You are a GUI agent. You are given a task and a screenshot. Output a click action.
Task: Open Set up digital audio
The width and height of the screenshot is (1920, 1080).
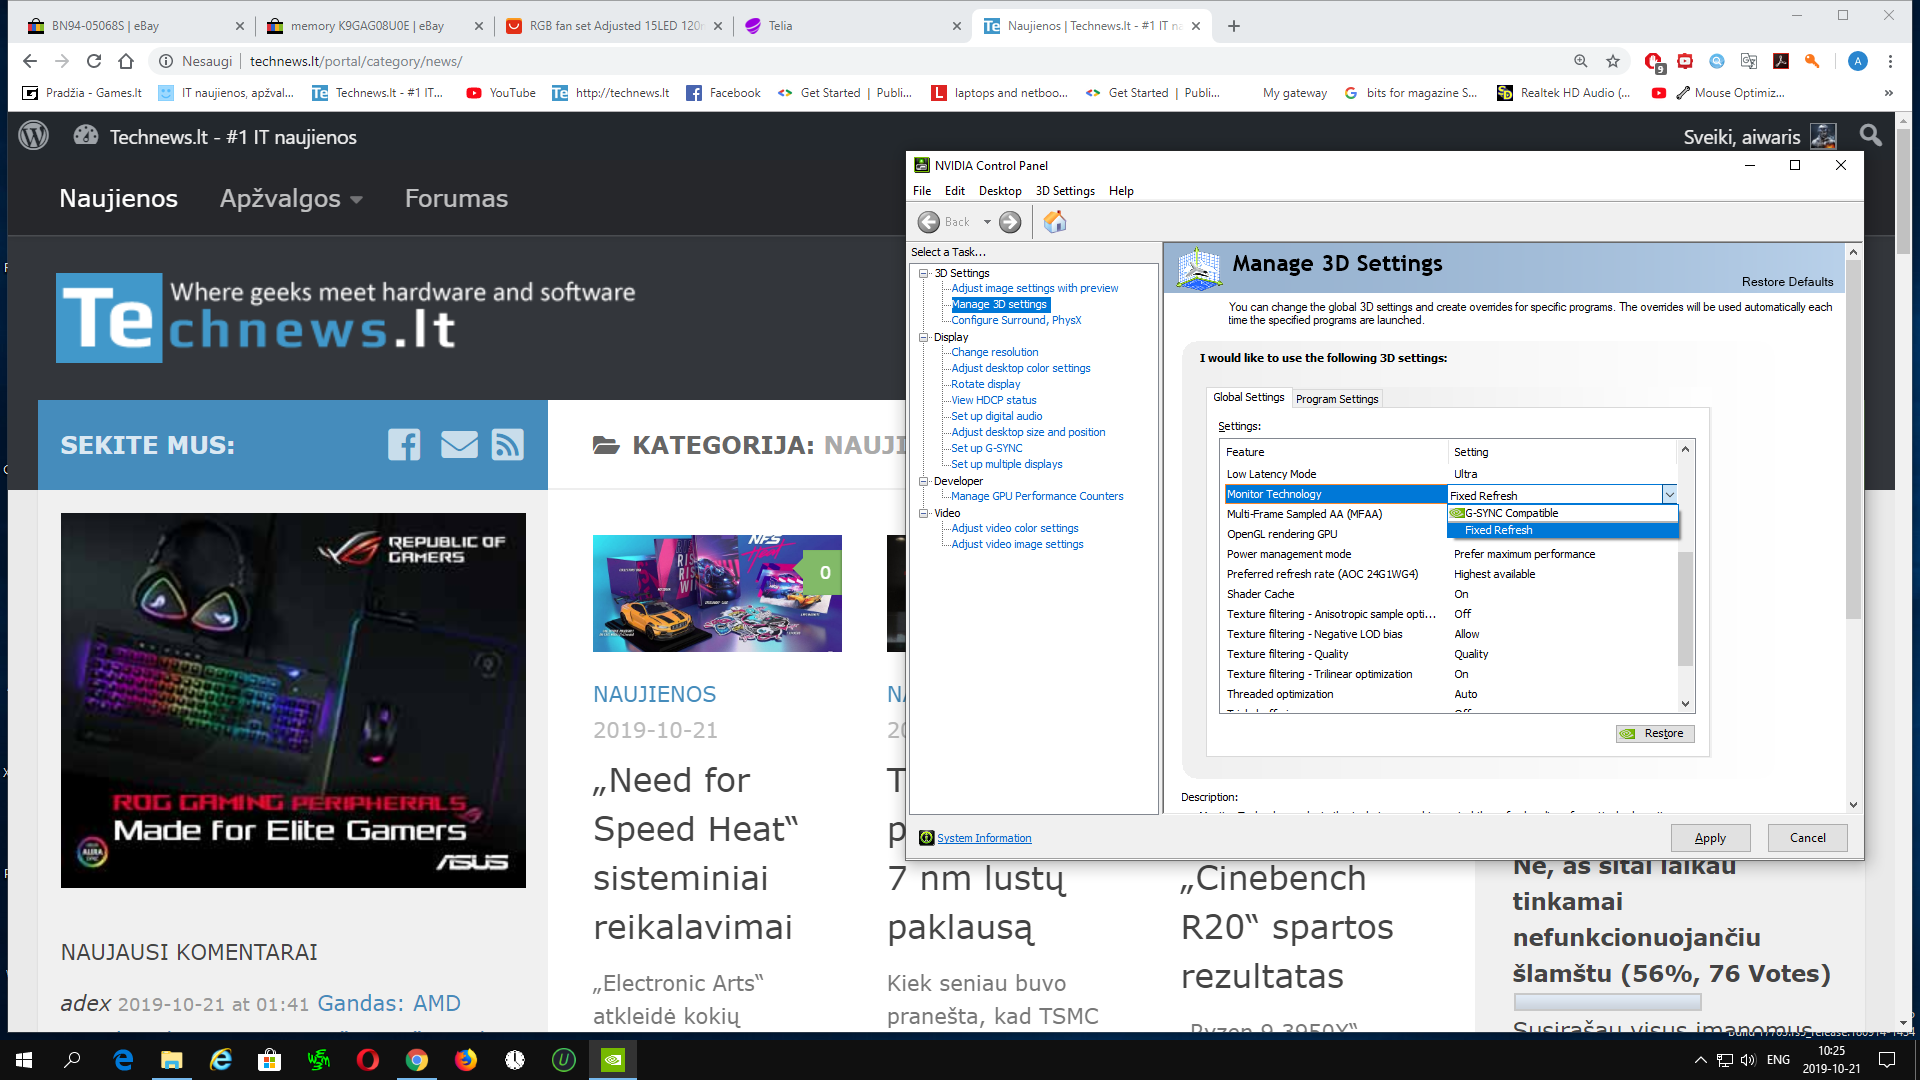[996, 416]
